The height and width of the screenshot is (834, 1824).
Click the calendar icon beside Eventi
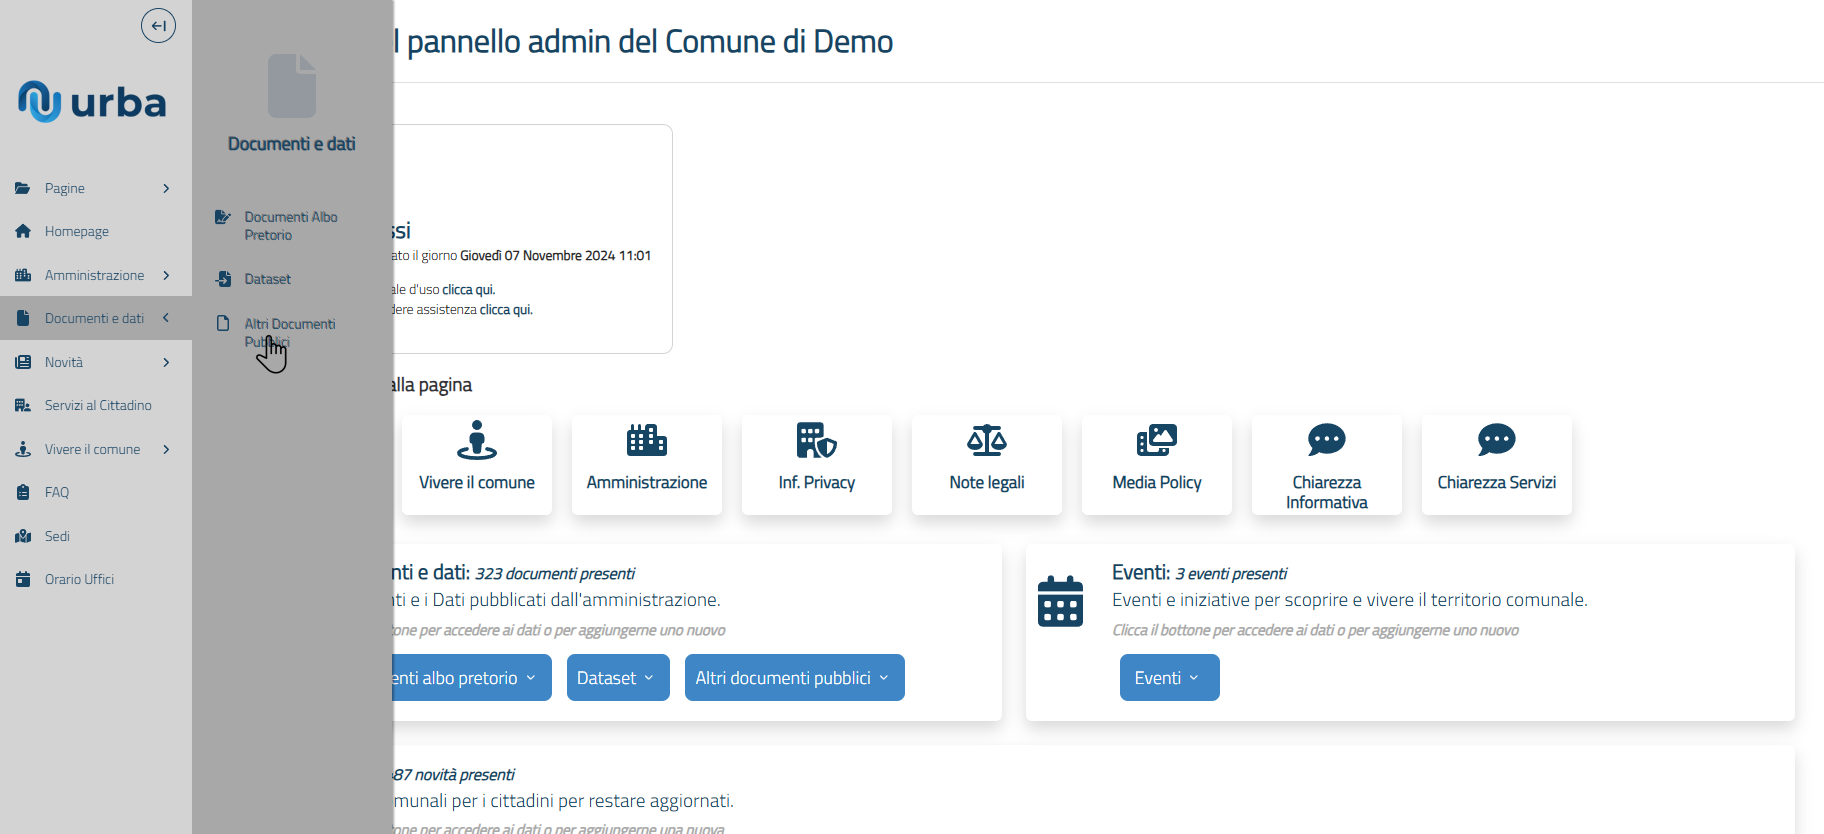pyautogui.click(x=1060, y=601)
